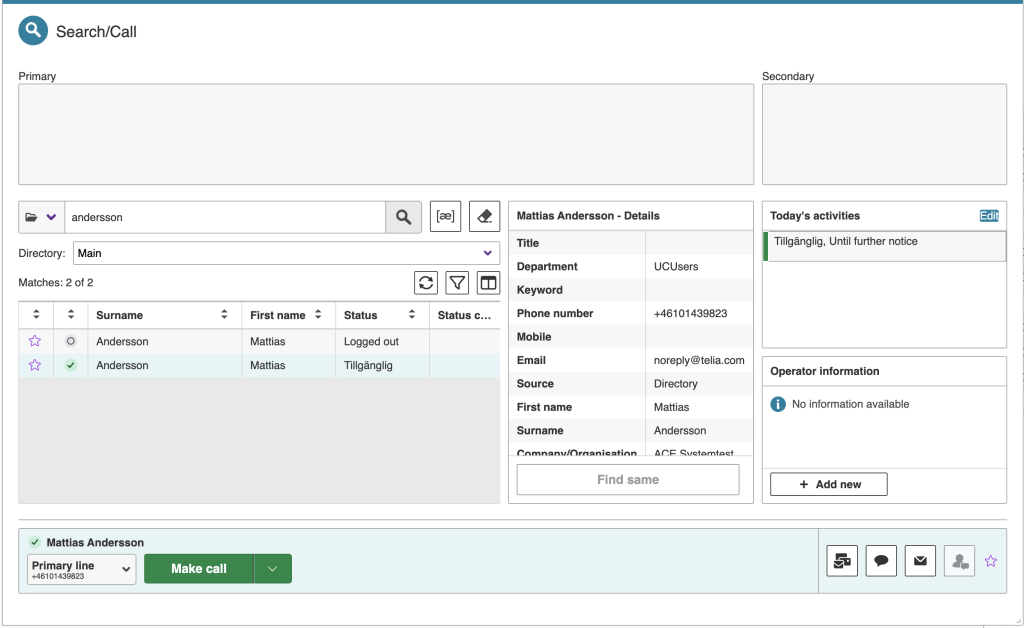This screenshot has width=1024, height=628.
Task: Expand the Make call options arrow
Action: pyautogui.click(x=273, y=569)
